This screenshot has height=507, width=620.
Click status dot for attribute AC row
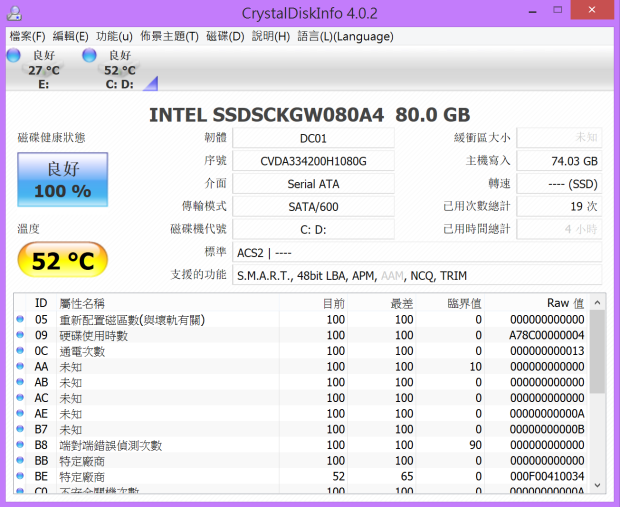point(20,397)
